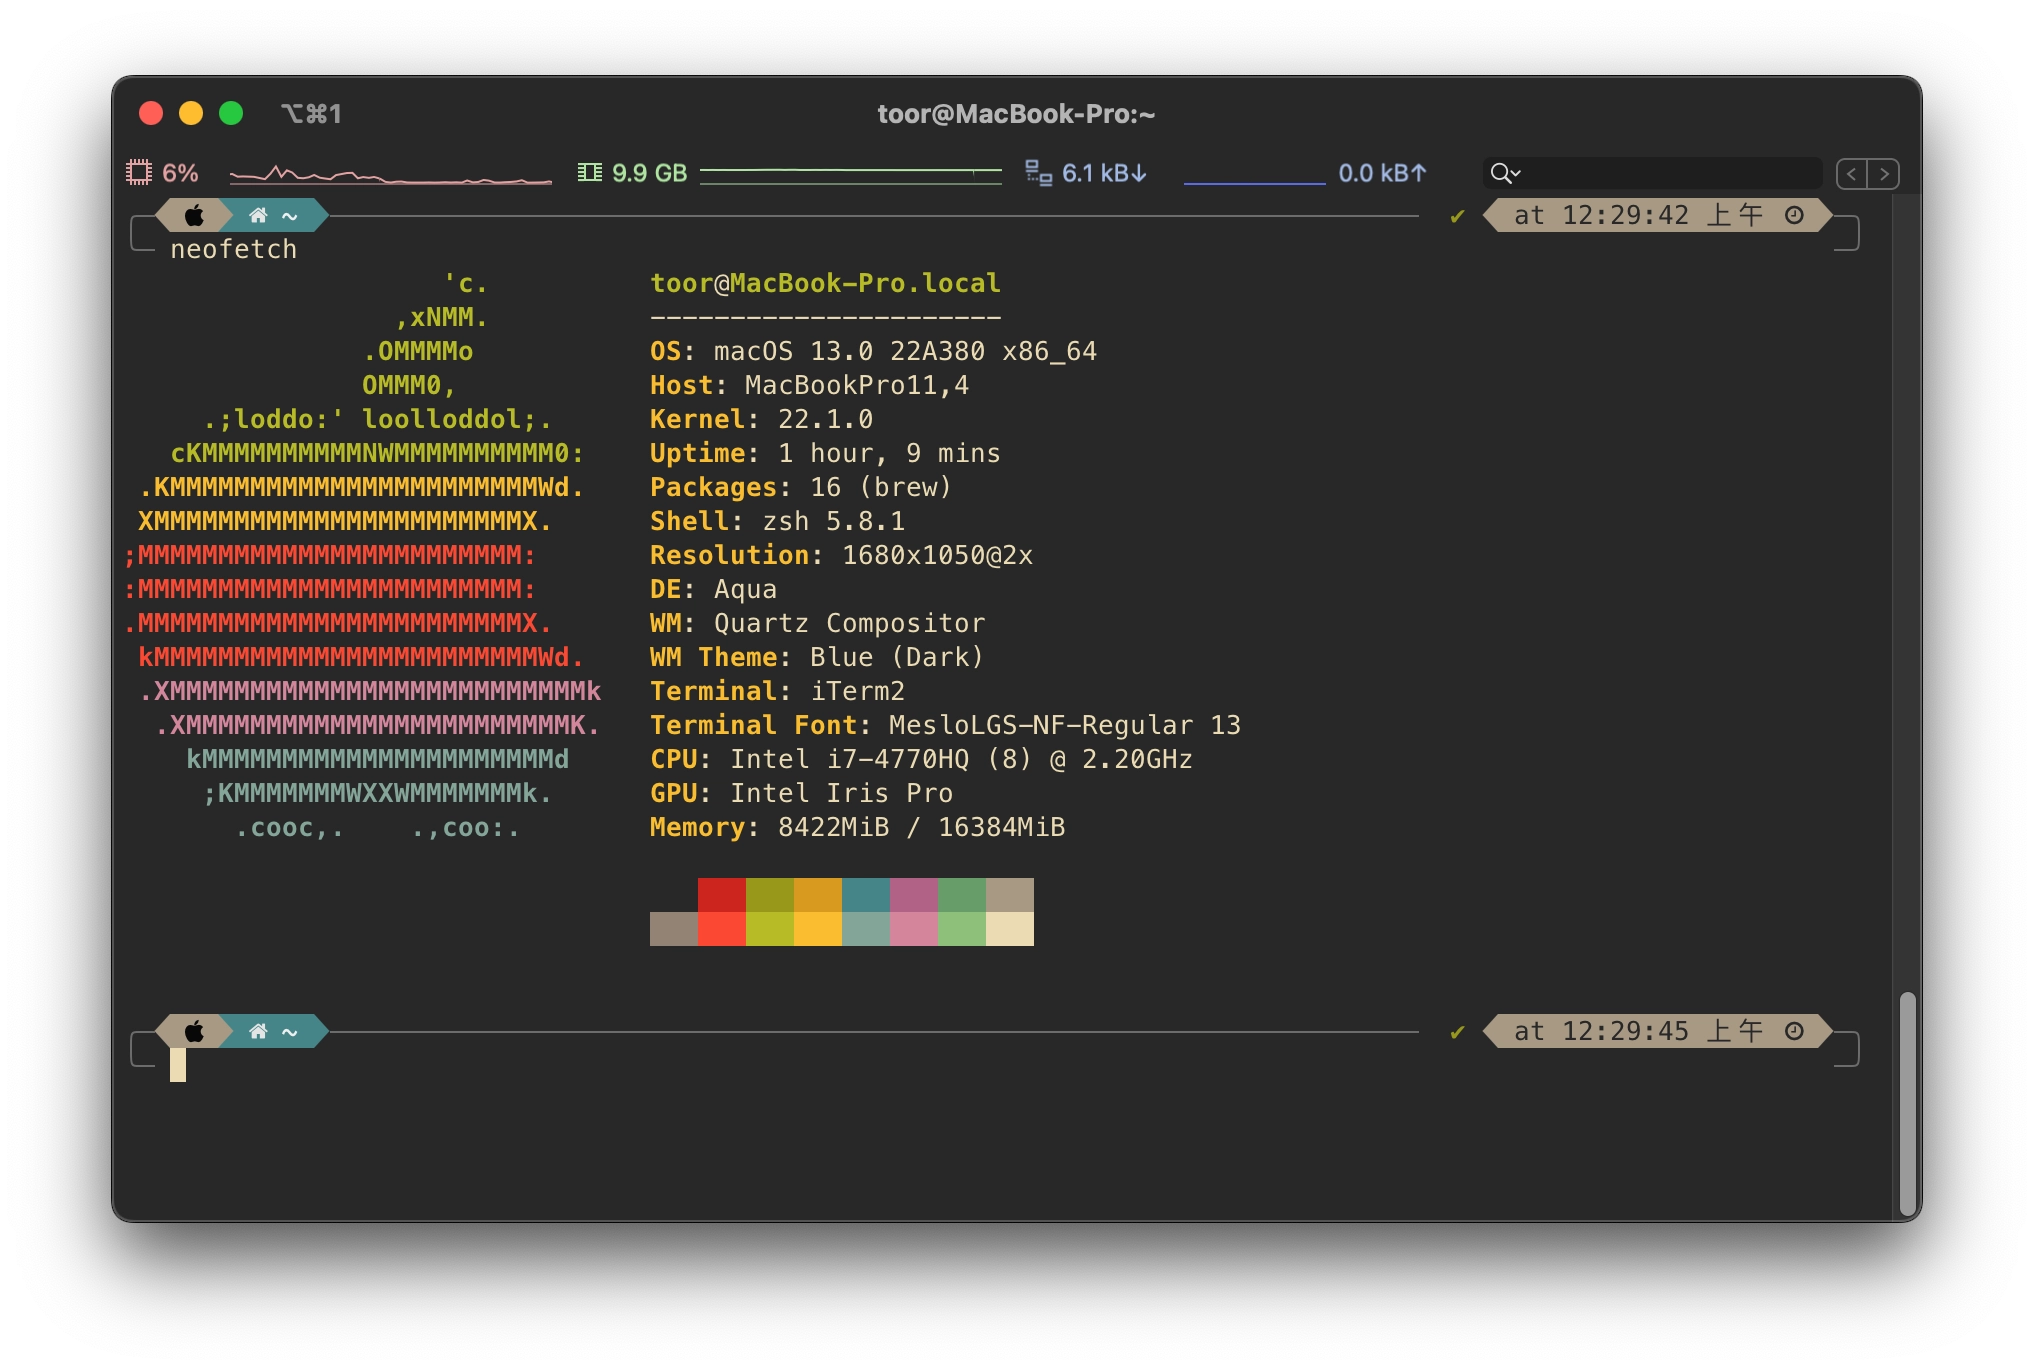
Task: Click the WM Theme: Blue (Dark) line
Action: pyautogui.click(x=817, y=657)
